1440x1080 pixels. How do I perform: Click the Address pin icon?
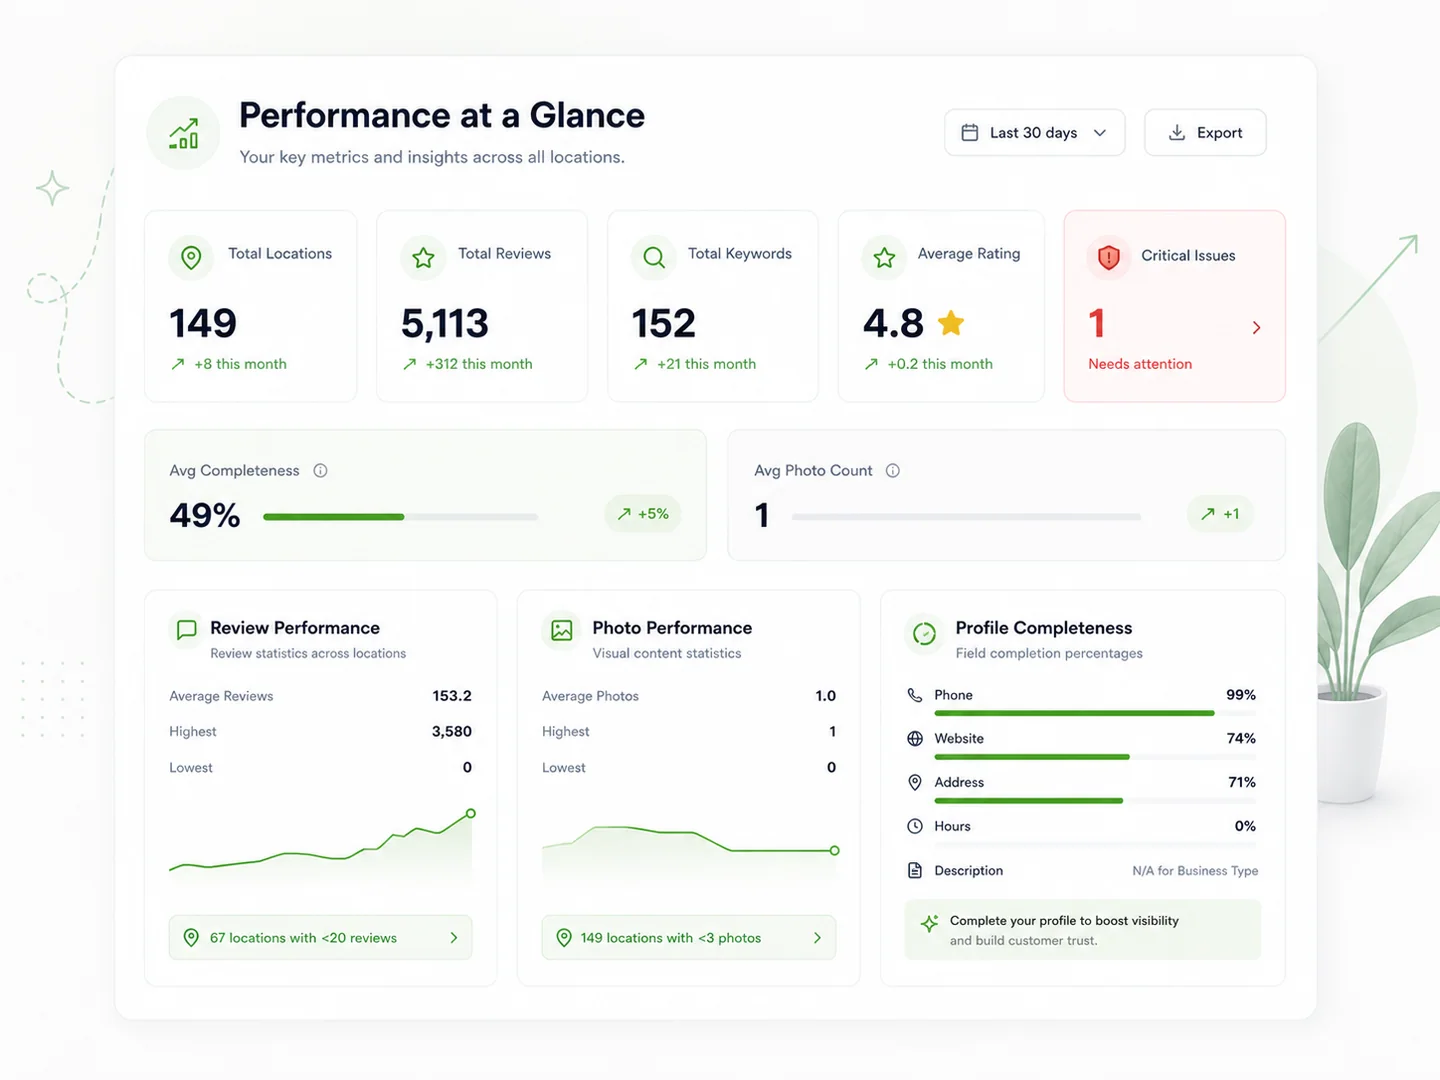pos(914,783)
